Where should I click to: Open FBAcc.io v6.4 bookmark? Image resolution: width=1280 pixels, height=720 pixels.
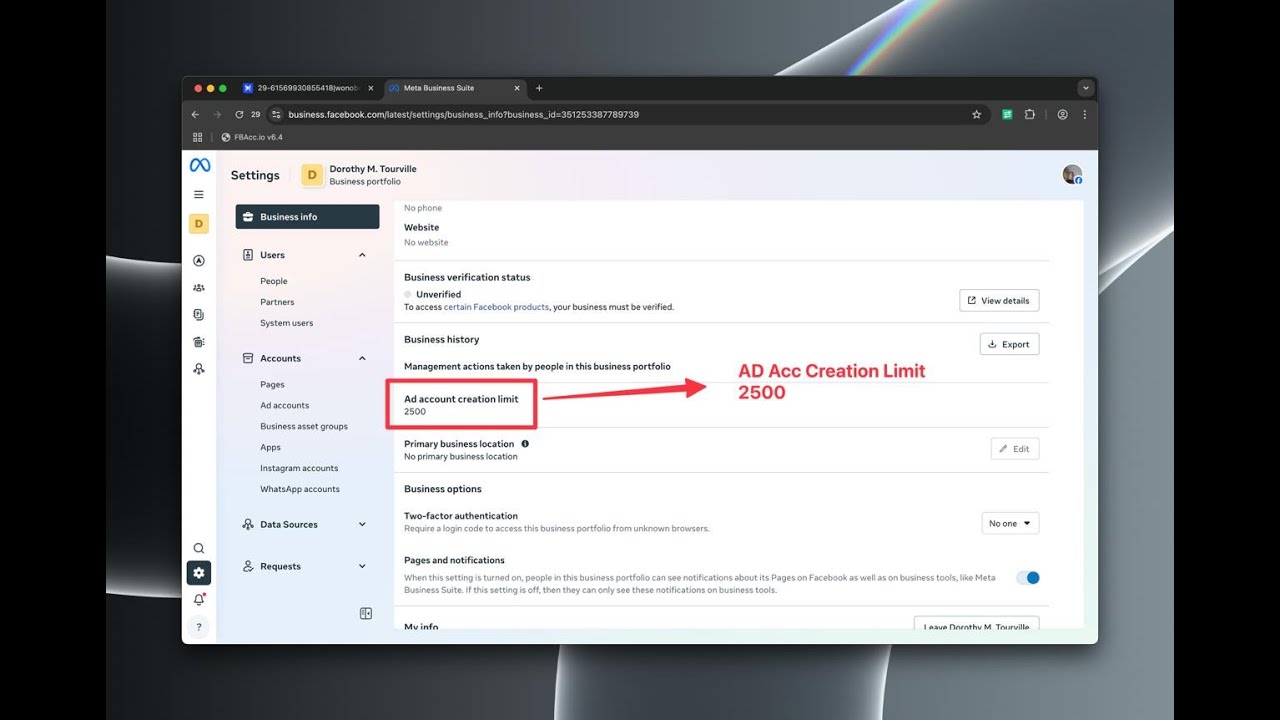[x=252, y=137]
